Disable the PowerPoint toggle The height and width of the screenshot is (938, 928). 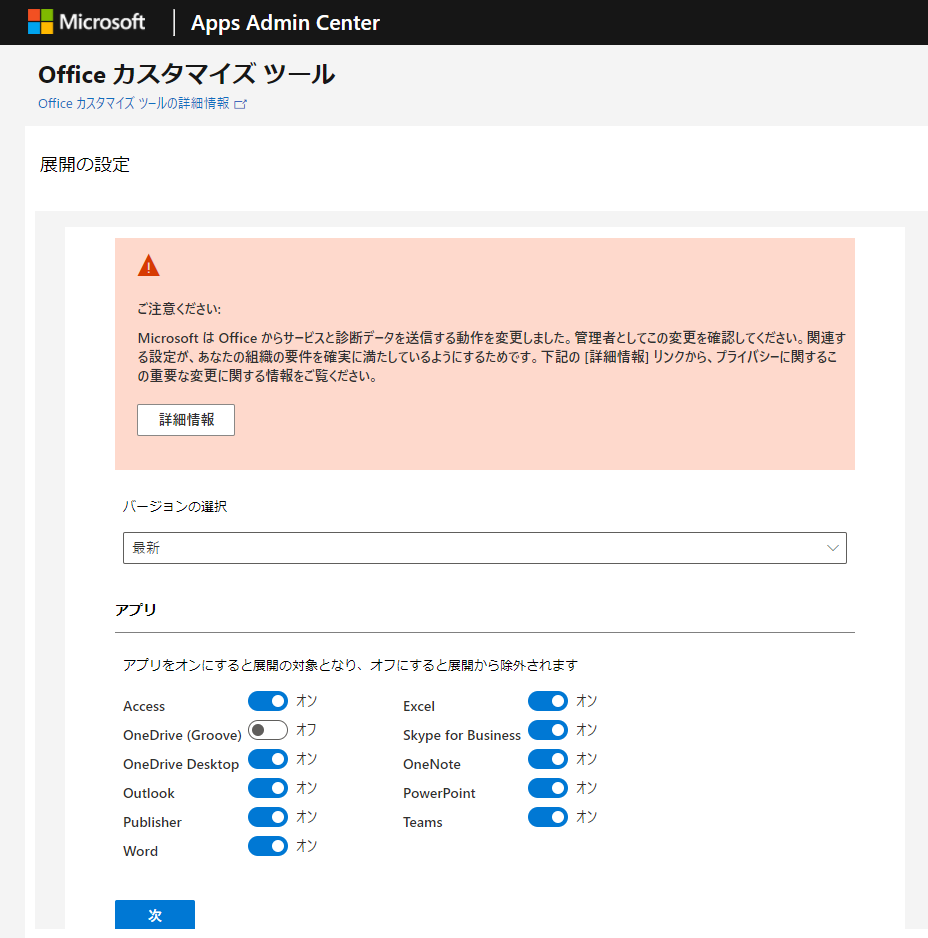coord(547,787)
